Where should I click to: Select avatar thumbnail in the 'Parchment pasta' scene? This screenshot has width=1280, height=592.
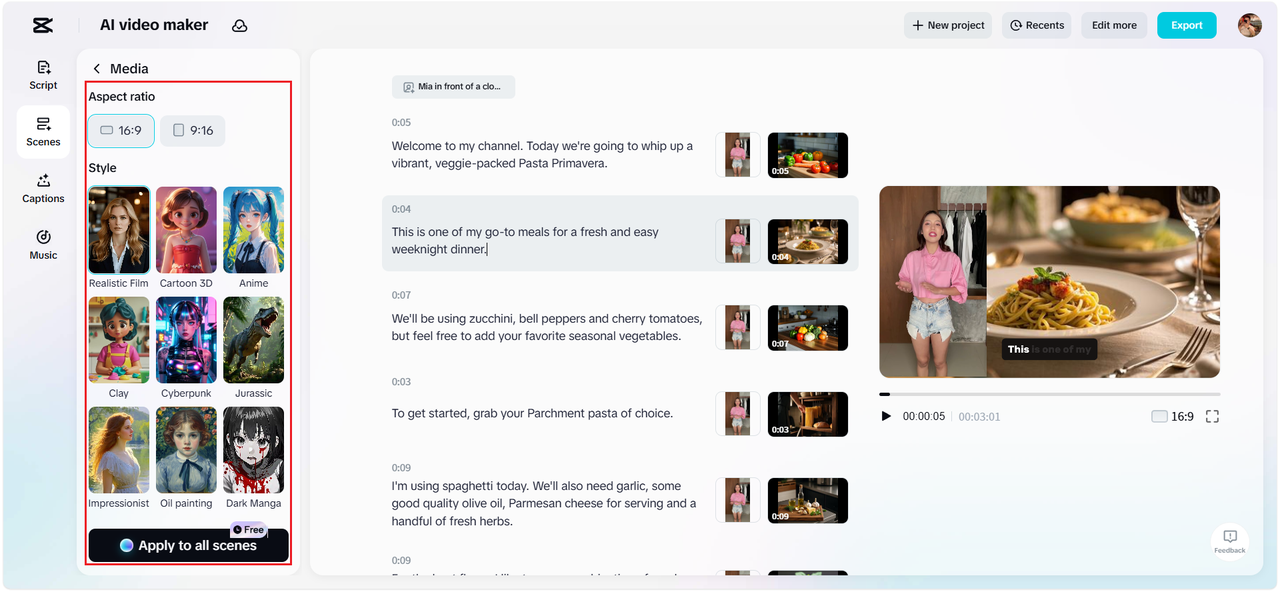tap(738, 414)
